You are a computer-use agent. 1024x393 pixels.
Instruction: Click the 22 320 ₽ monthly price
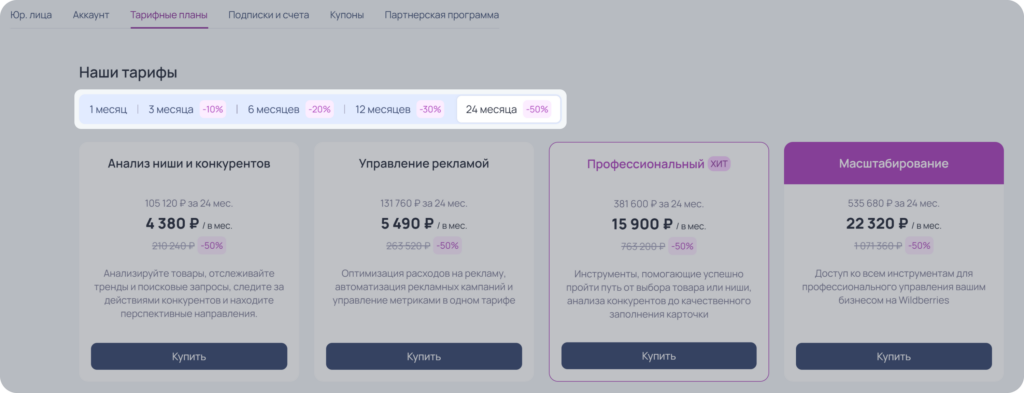click(877, 224)
